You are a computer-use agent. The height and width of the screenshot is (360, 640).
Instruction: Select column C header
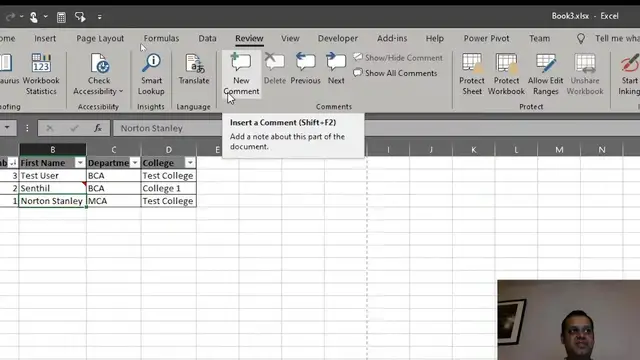click(x=113, y=150)
